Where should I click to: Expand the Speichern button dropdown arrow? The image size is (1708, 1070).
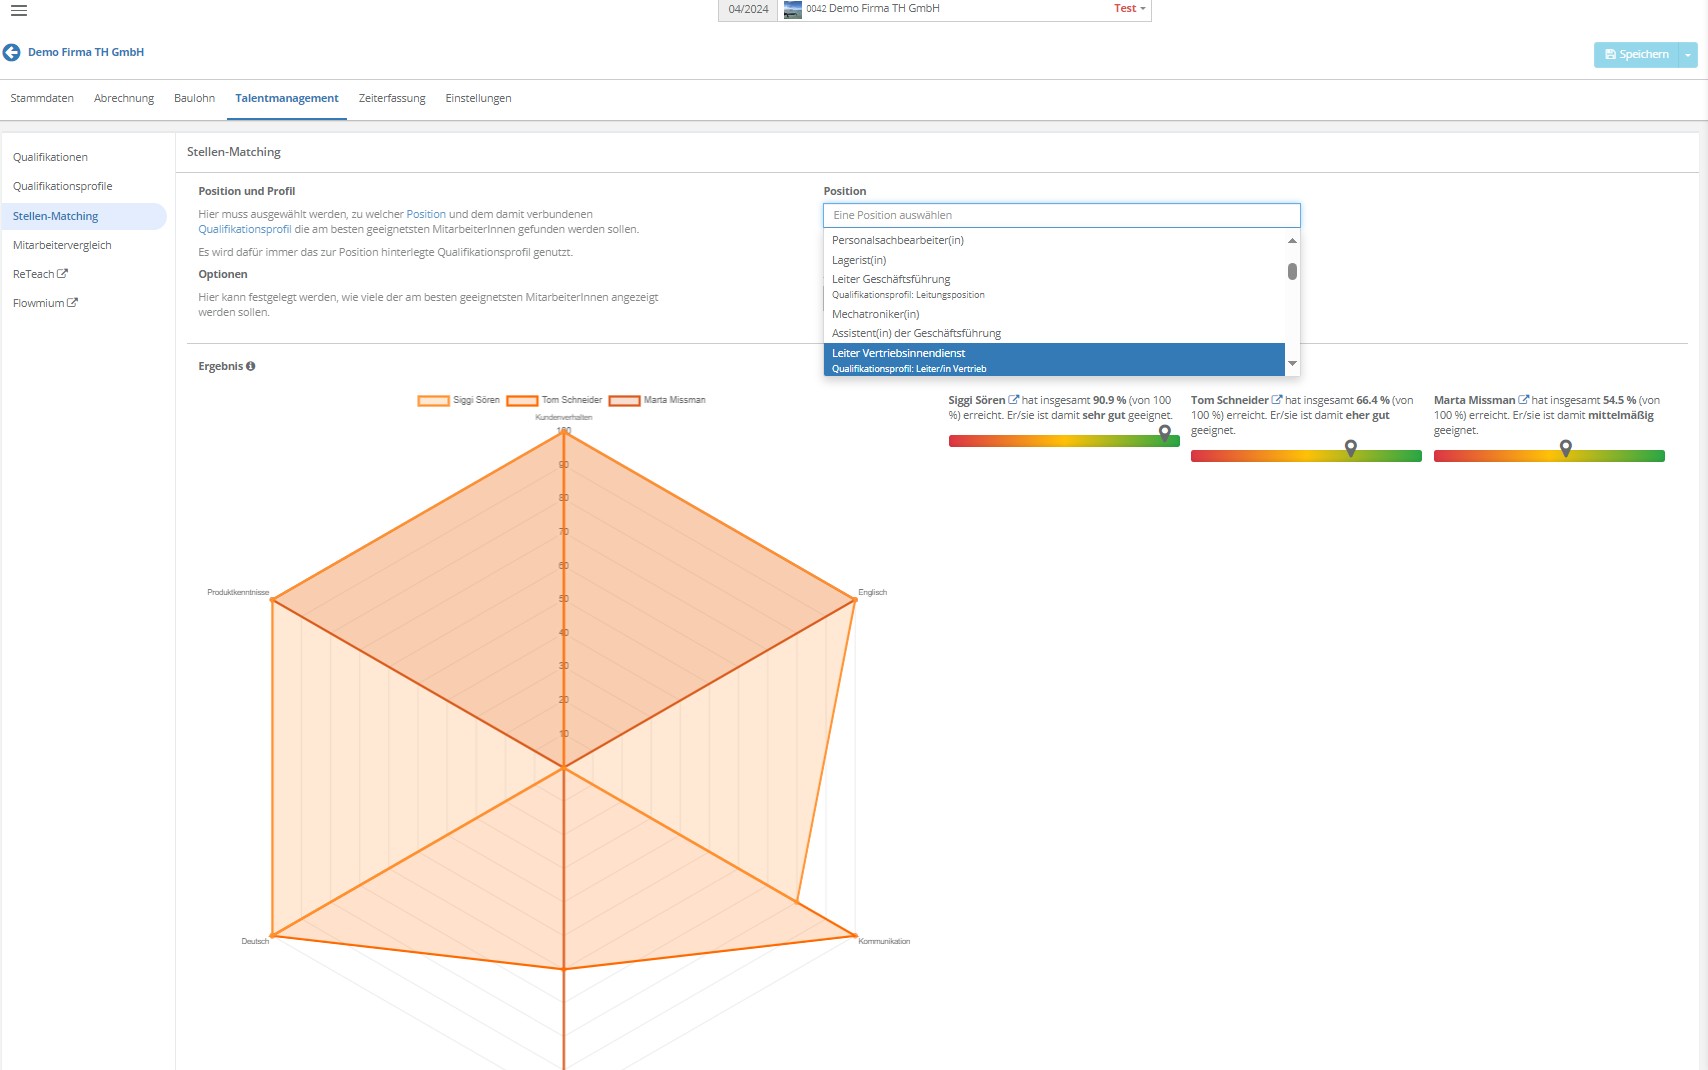pos(1688,55)
